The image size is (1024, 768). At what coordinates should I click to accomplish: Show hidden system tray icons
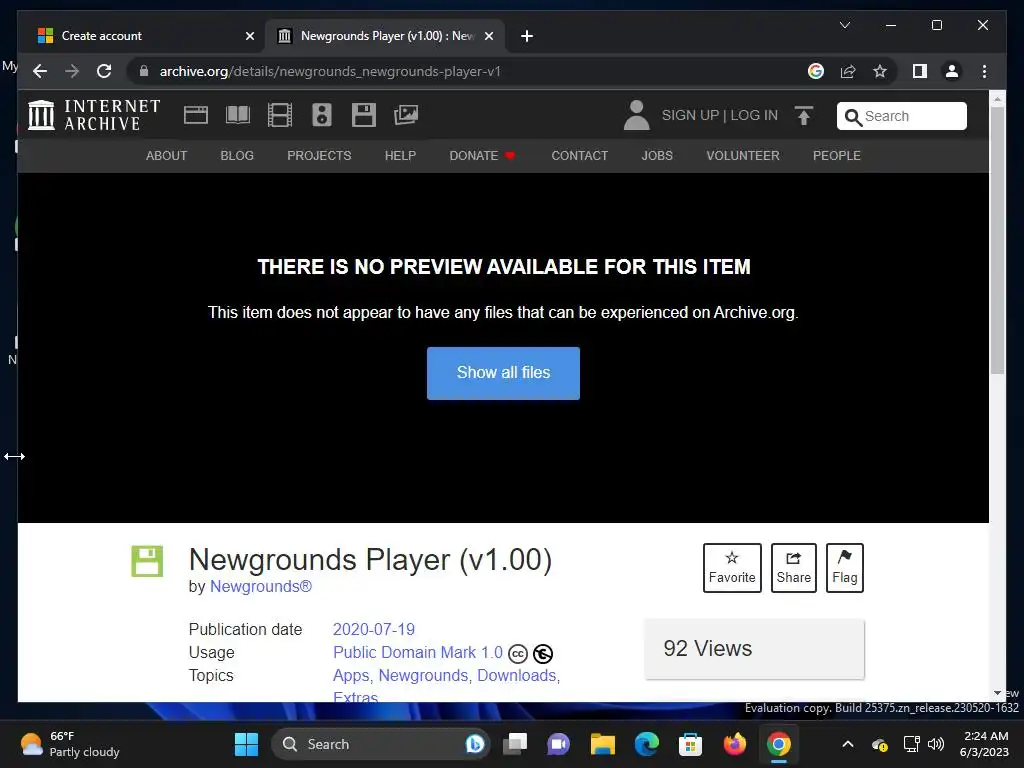pos(847,744)
